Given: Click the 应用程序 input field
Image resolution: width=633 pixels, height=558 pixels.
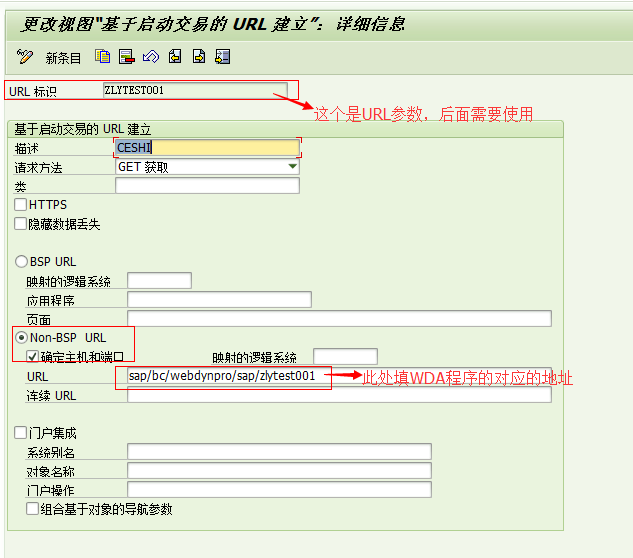Looking at the screenshot, I should point(219,300).
